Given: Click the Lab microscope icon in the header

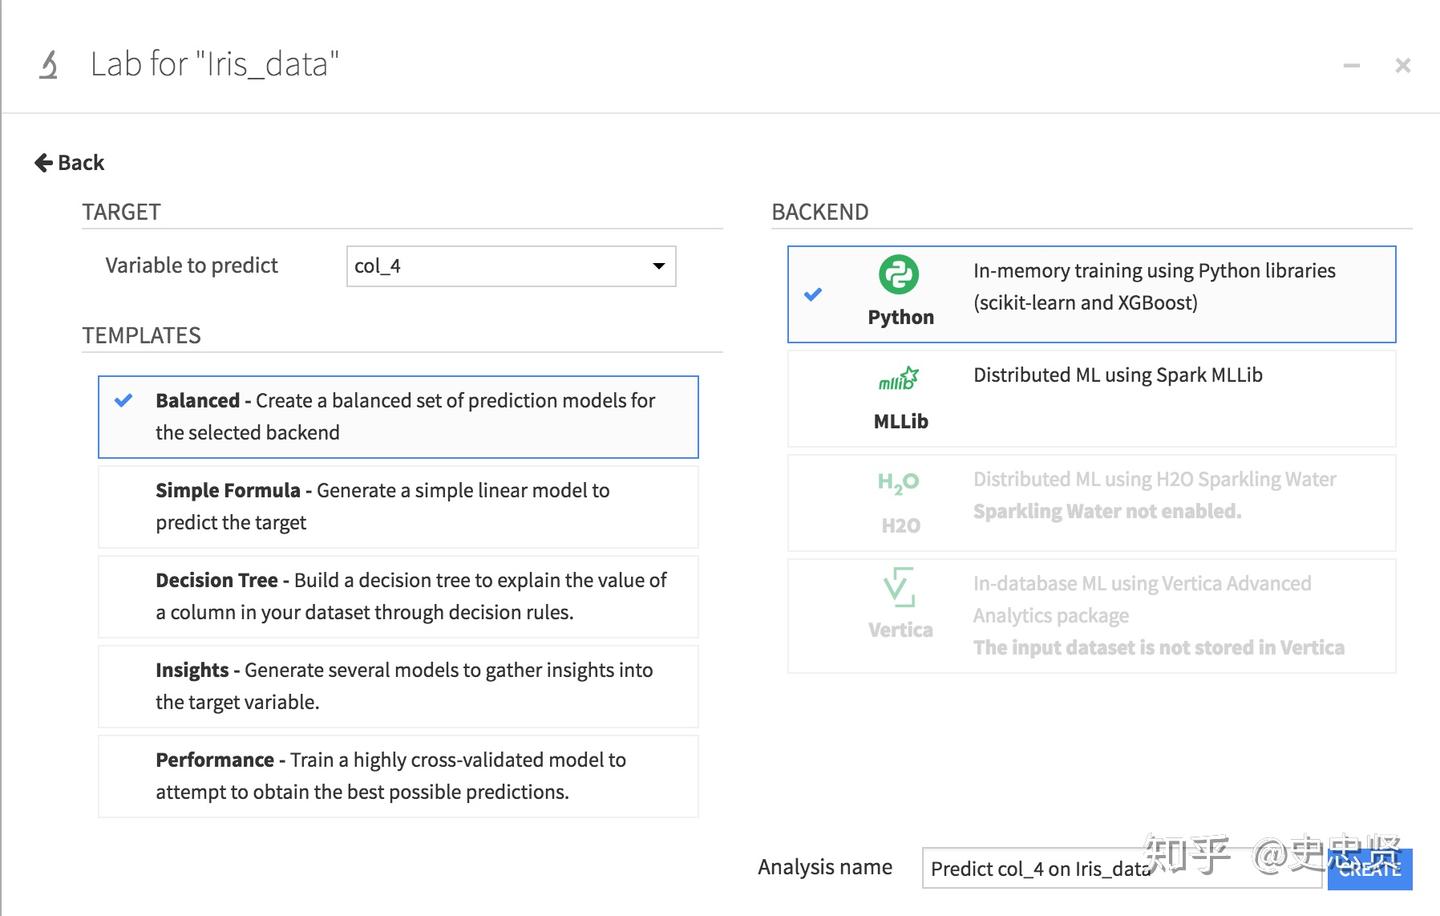Looking at the screenshot, I should (48, 65).
